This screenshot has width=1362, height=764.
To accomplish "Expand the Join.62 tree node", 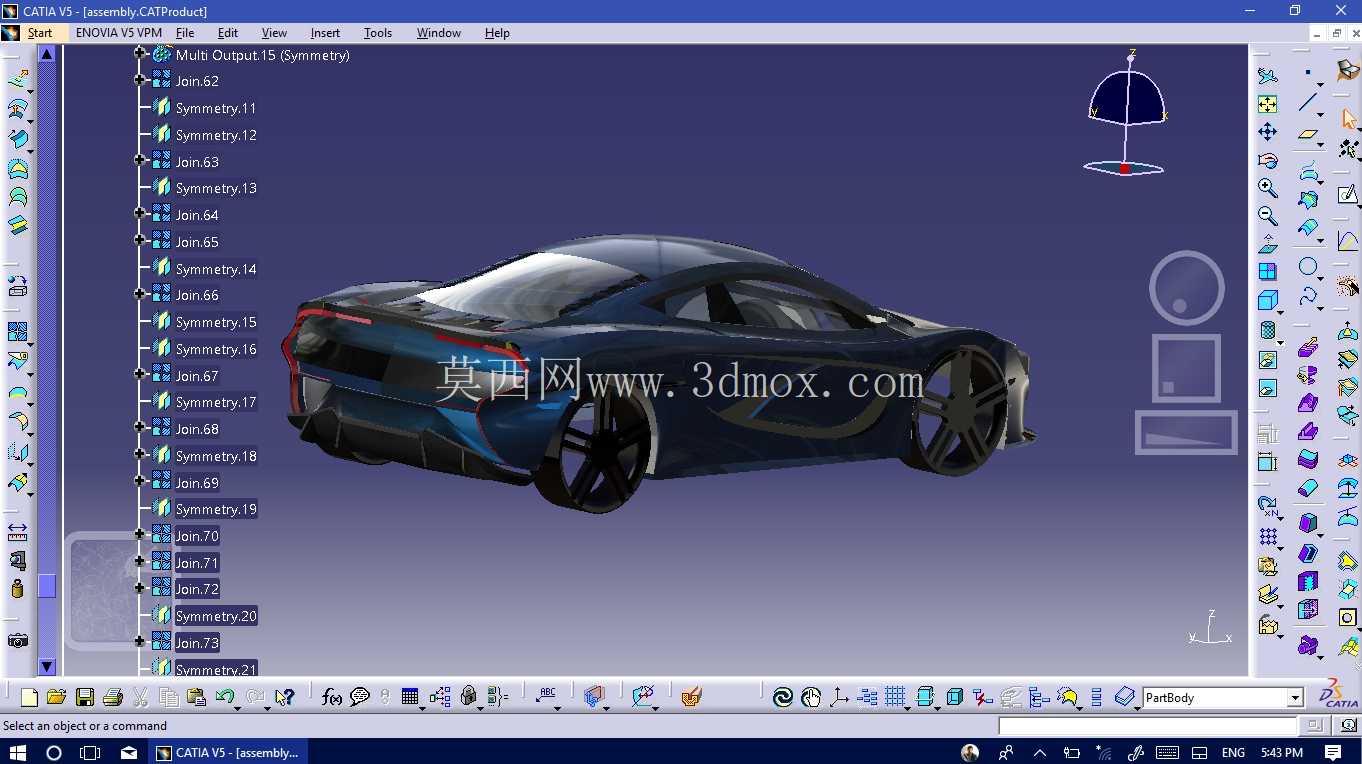I will pos(140,81).
